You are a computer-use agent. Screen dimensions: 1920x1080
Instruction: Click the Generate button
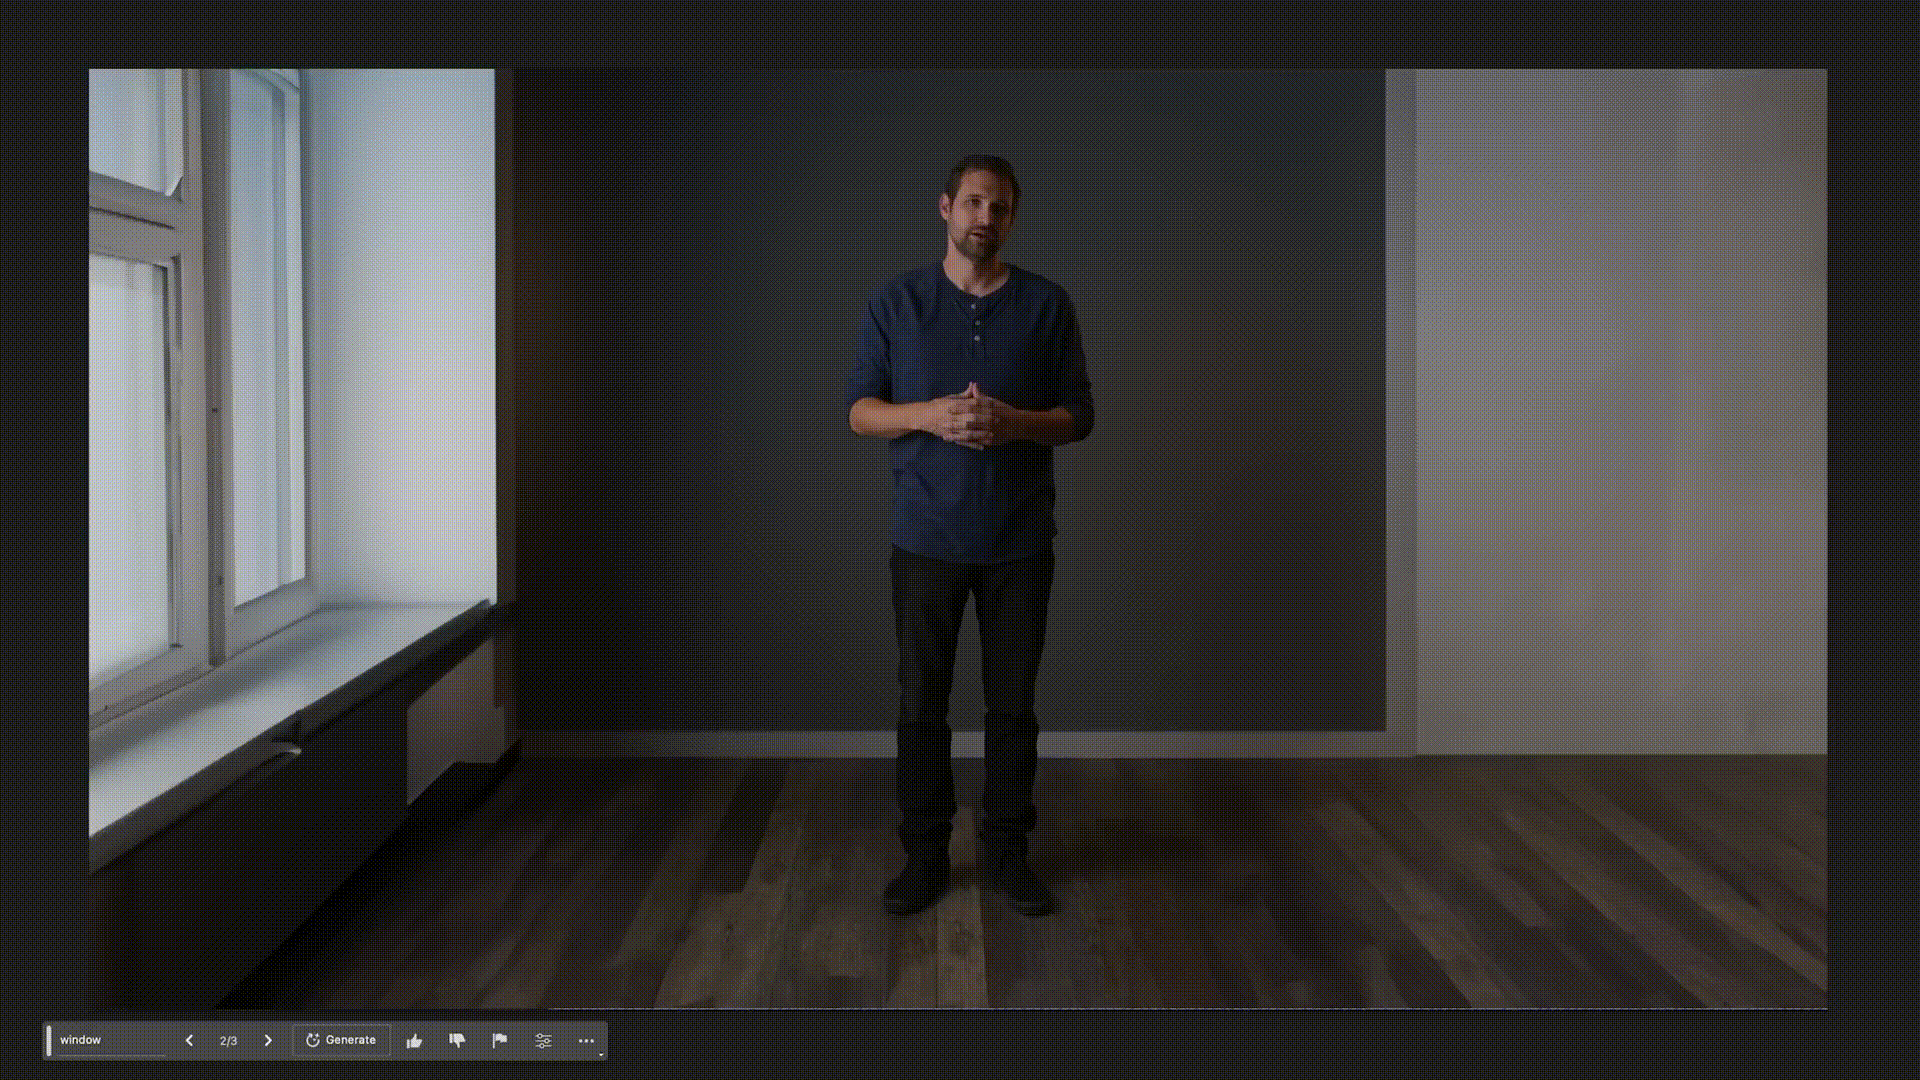point(341,1040)
